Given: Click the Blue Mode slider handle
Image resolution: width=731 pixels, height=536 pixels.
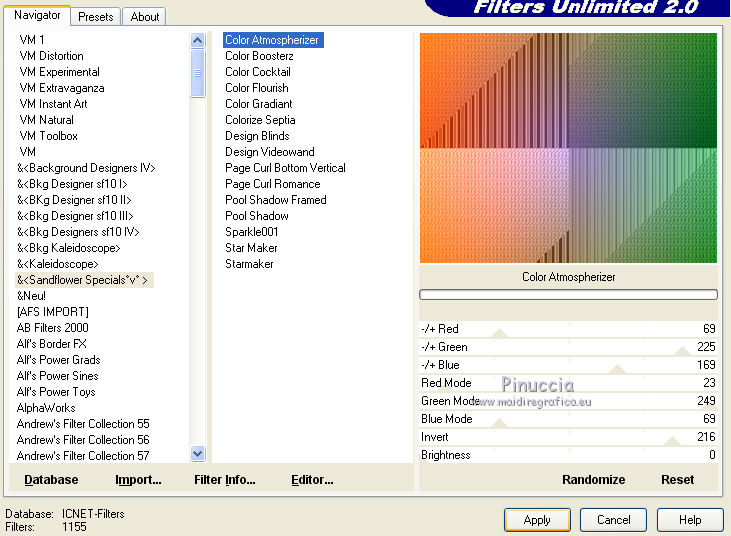Looking at the screenshot, I should click(x=500, y=423).
